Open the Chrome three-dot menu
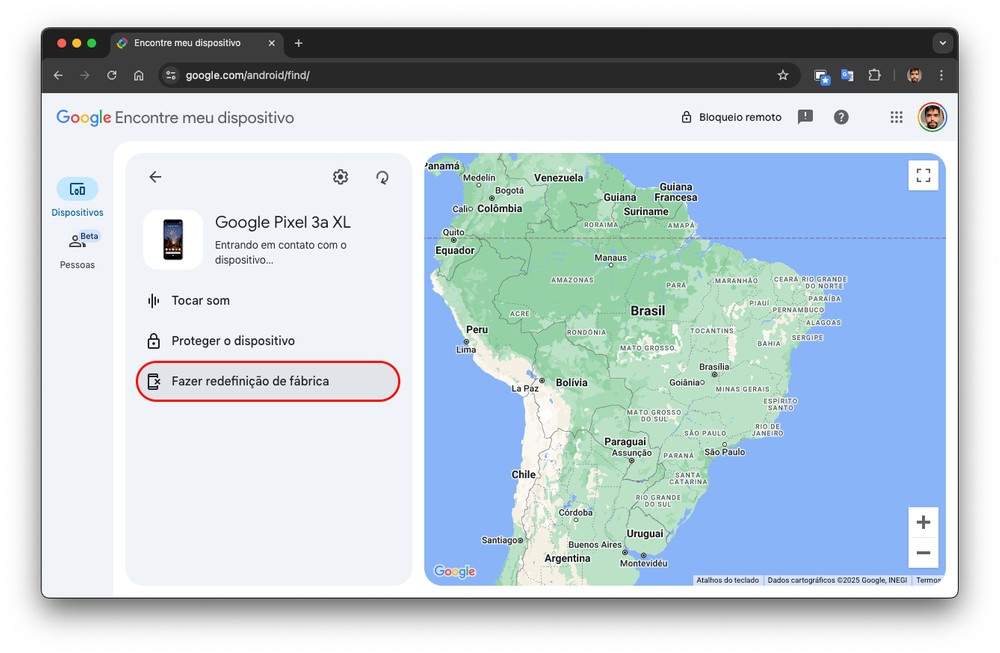The height and width of the screenshot is (653, 1000). coord(941,75)
